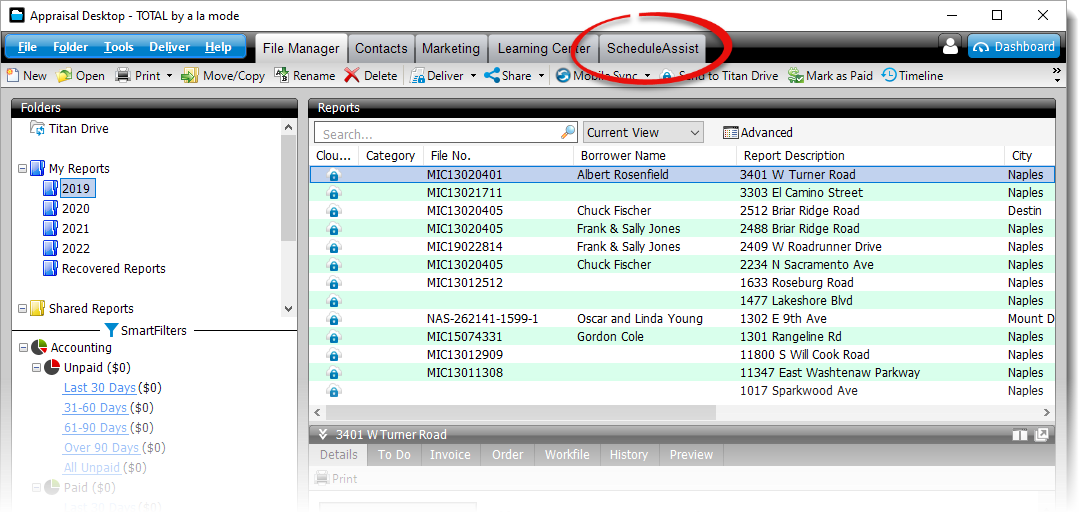
Task: Click cloud icon in 3303 El Camino row
Action: 334,193
